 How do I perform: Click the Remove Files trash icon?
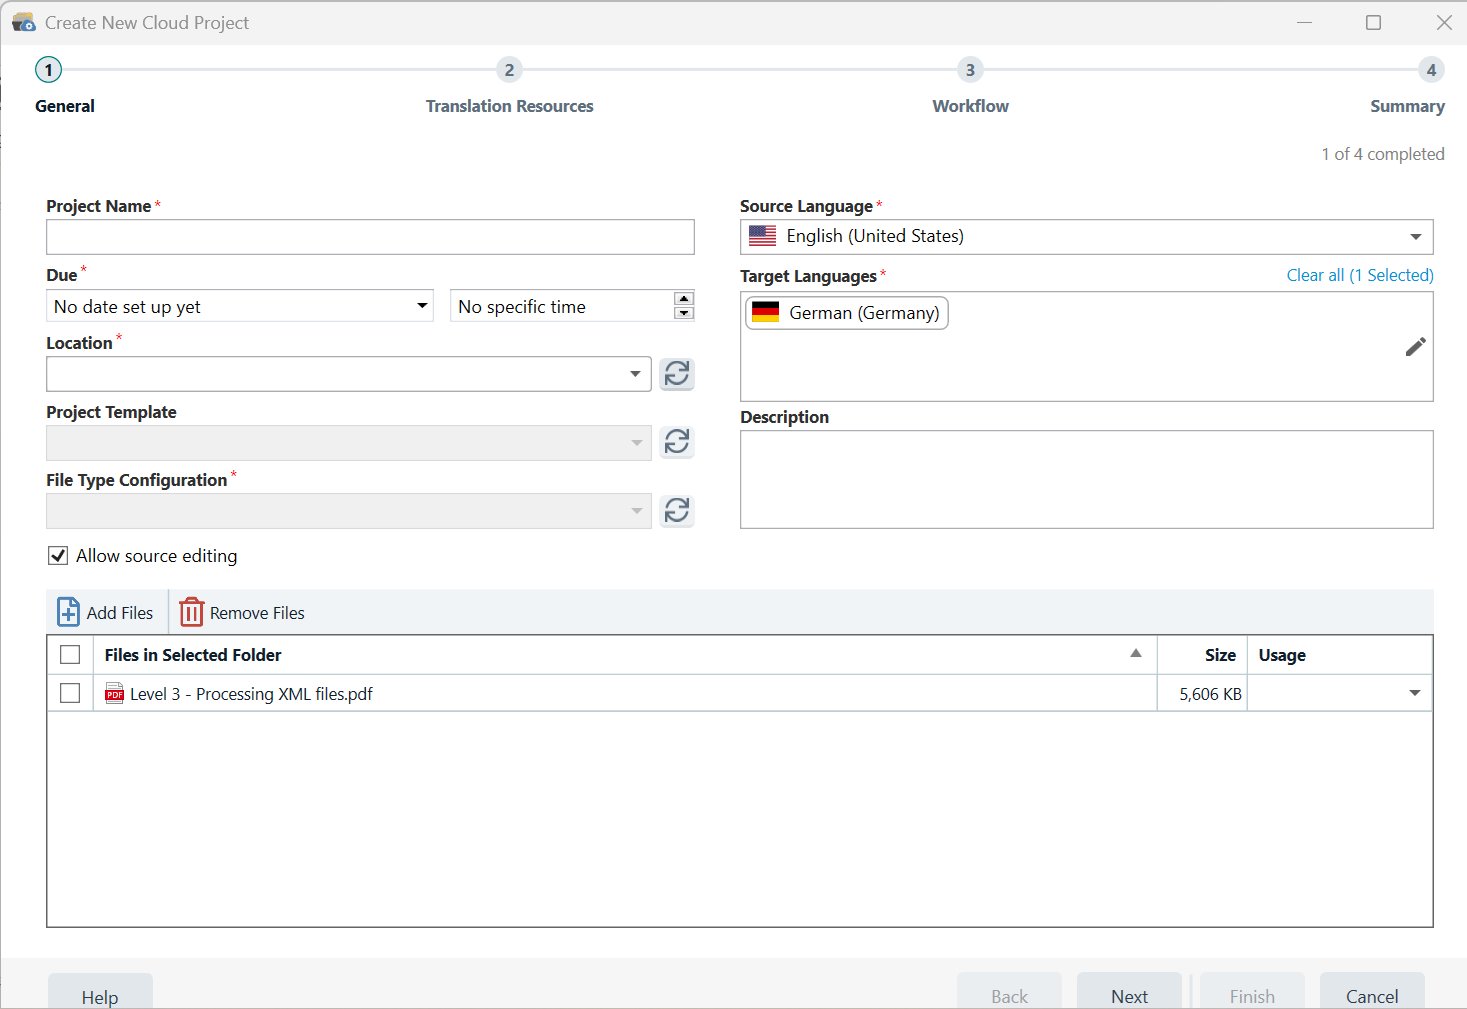pos(191,612)
